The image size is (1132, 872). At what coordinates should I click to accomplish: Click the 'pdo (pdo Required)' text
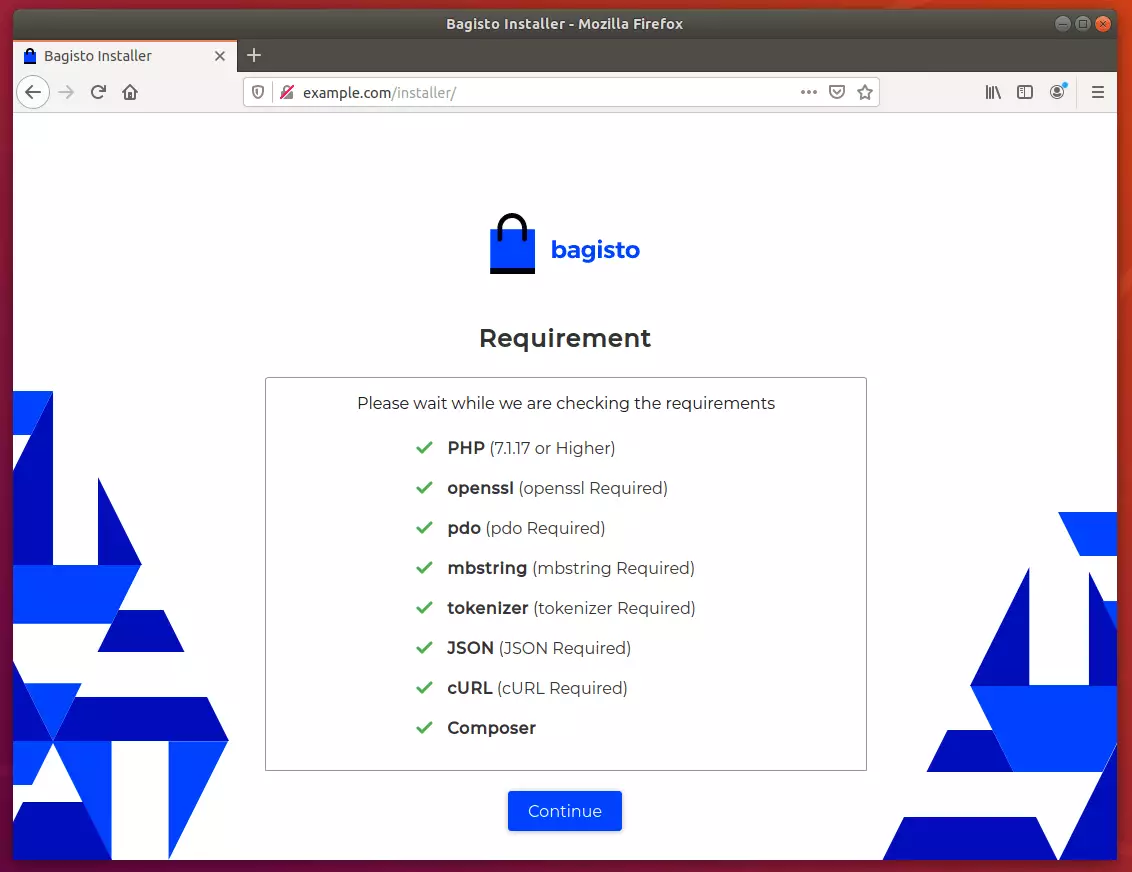click(x=526, y=528)
